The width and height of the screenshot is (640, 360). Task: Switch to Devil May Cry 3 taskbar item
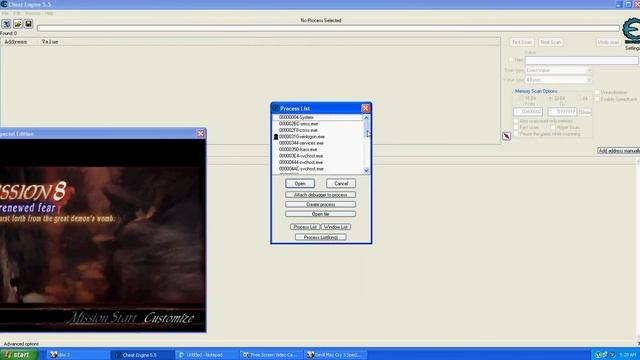point(336,355)
